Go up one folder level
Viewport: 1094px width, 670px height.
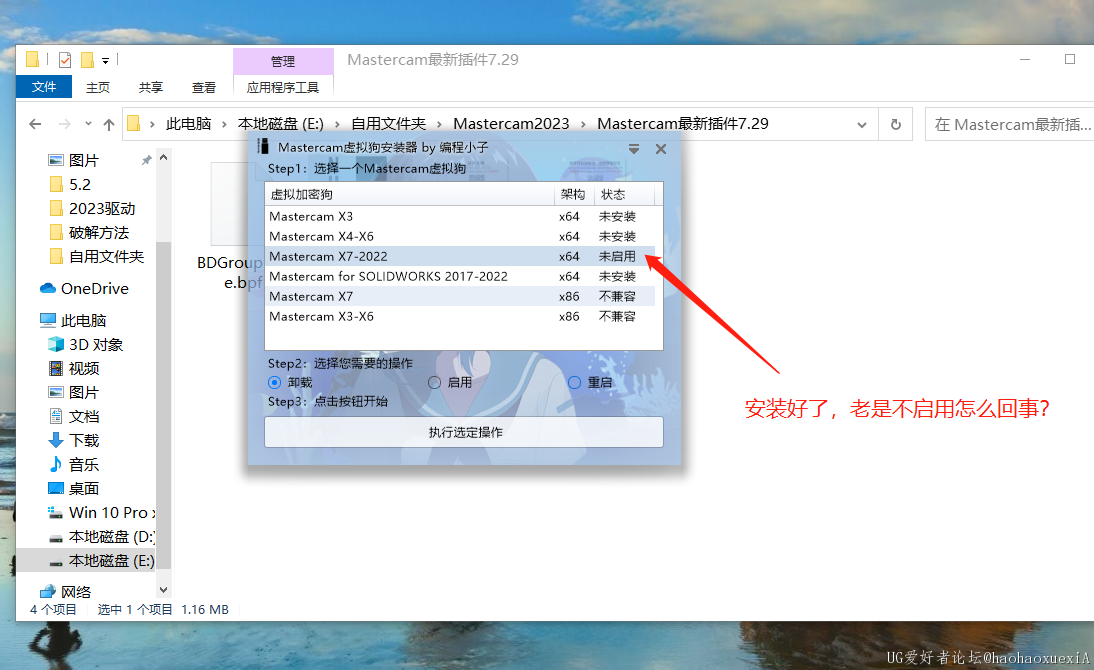(109, 124)
